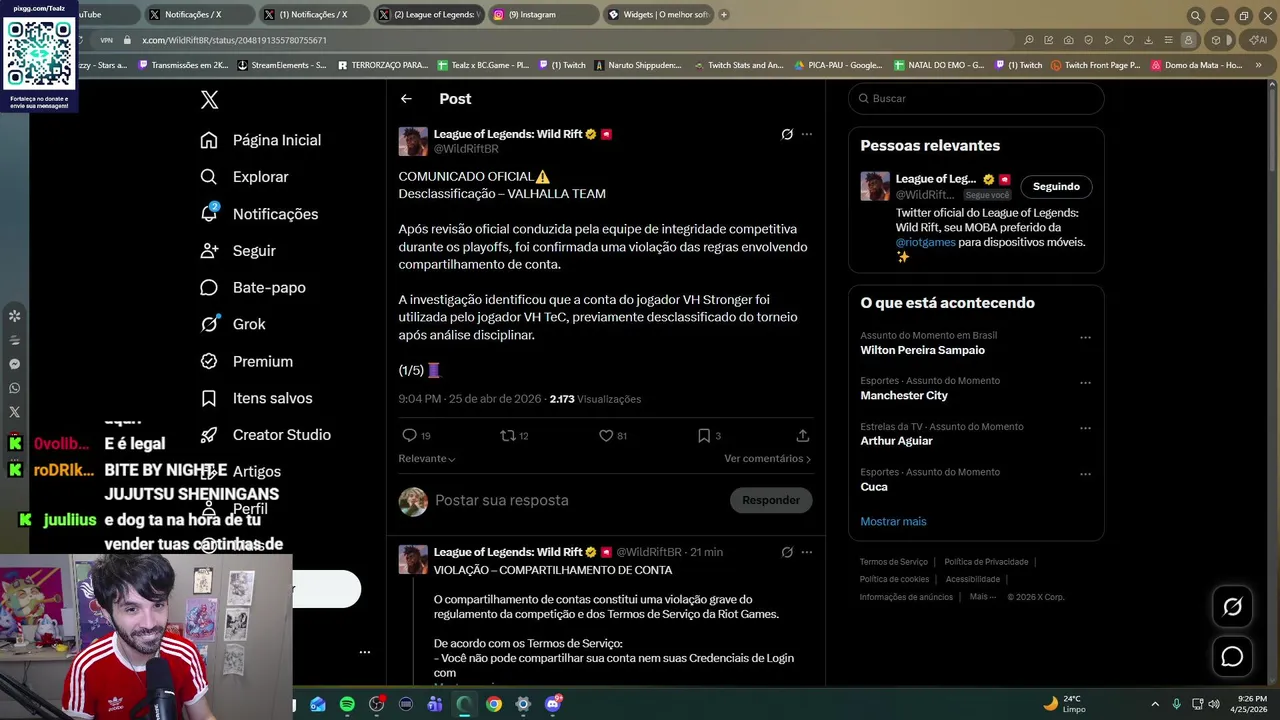Switch to the Instagram browser tab
The width and height of the screenshot is (1280, 720).
(544, 15)
